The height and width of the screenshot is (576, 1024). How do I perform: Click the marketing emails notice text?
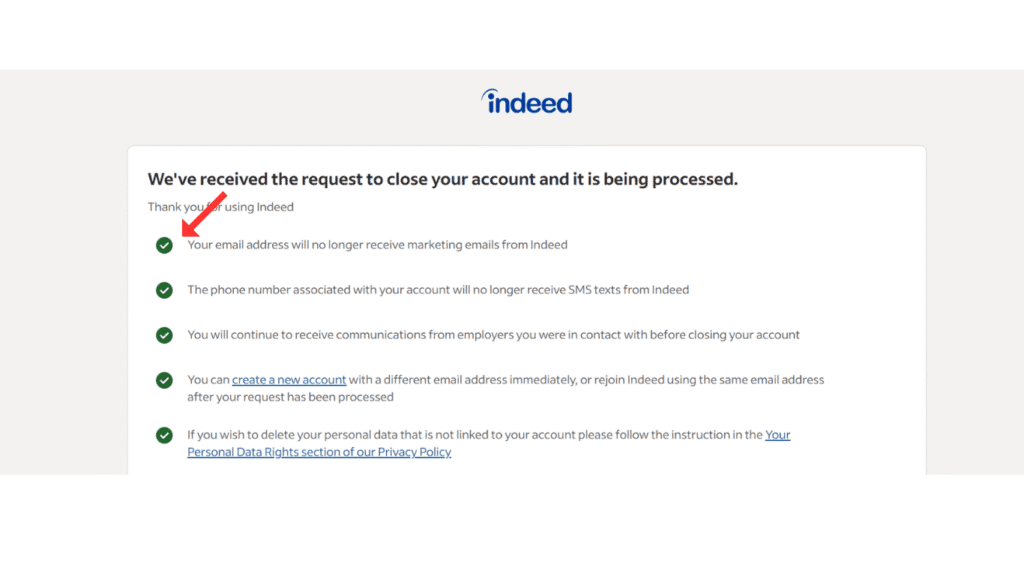[x=377, y=244]
